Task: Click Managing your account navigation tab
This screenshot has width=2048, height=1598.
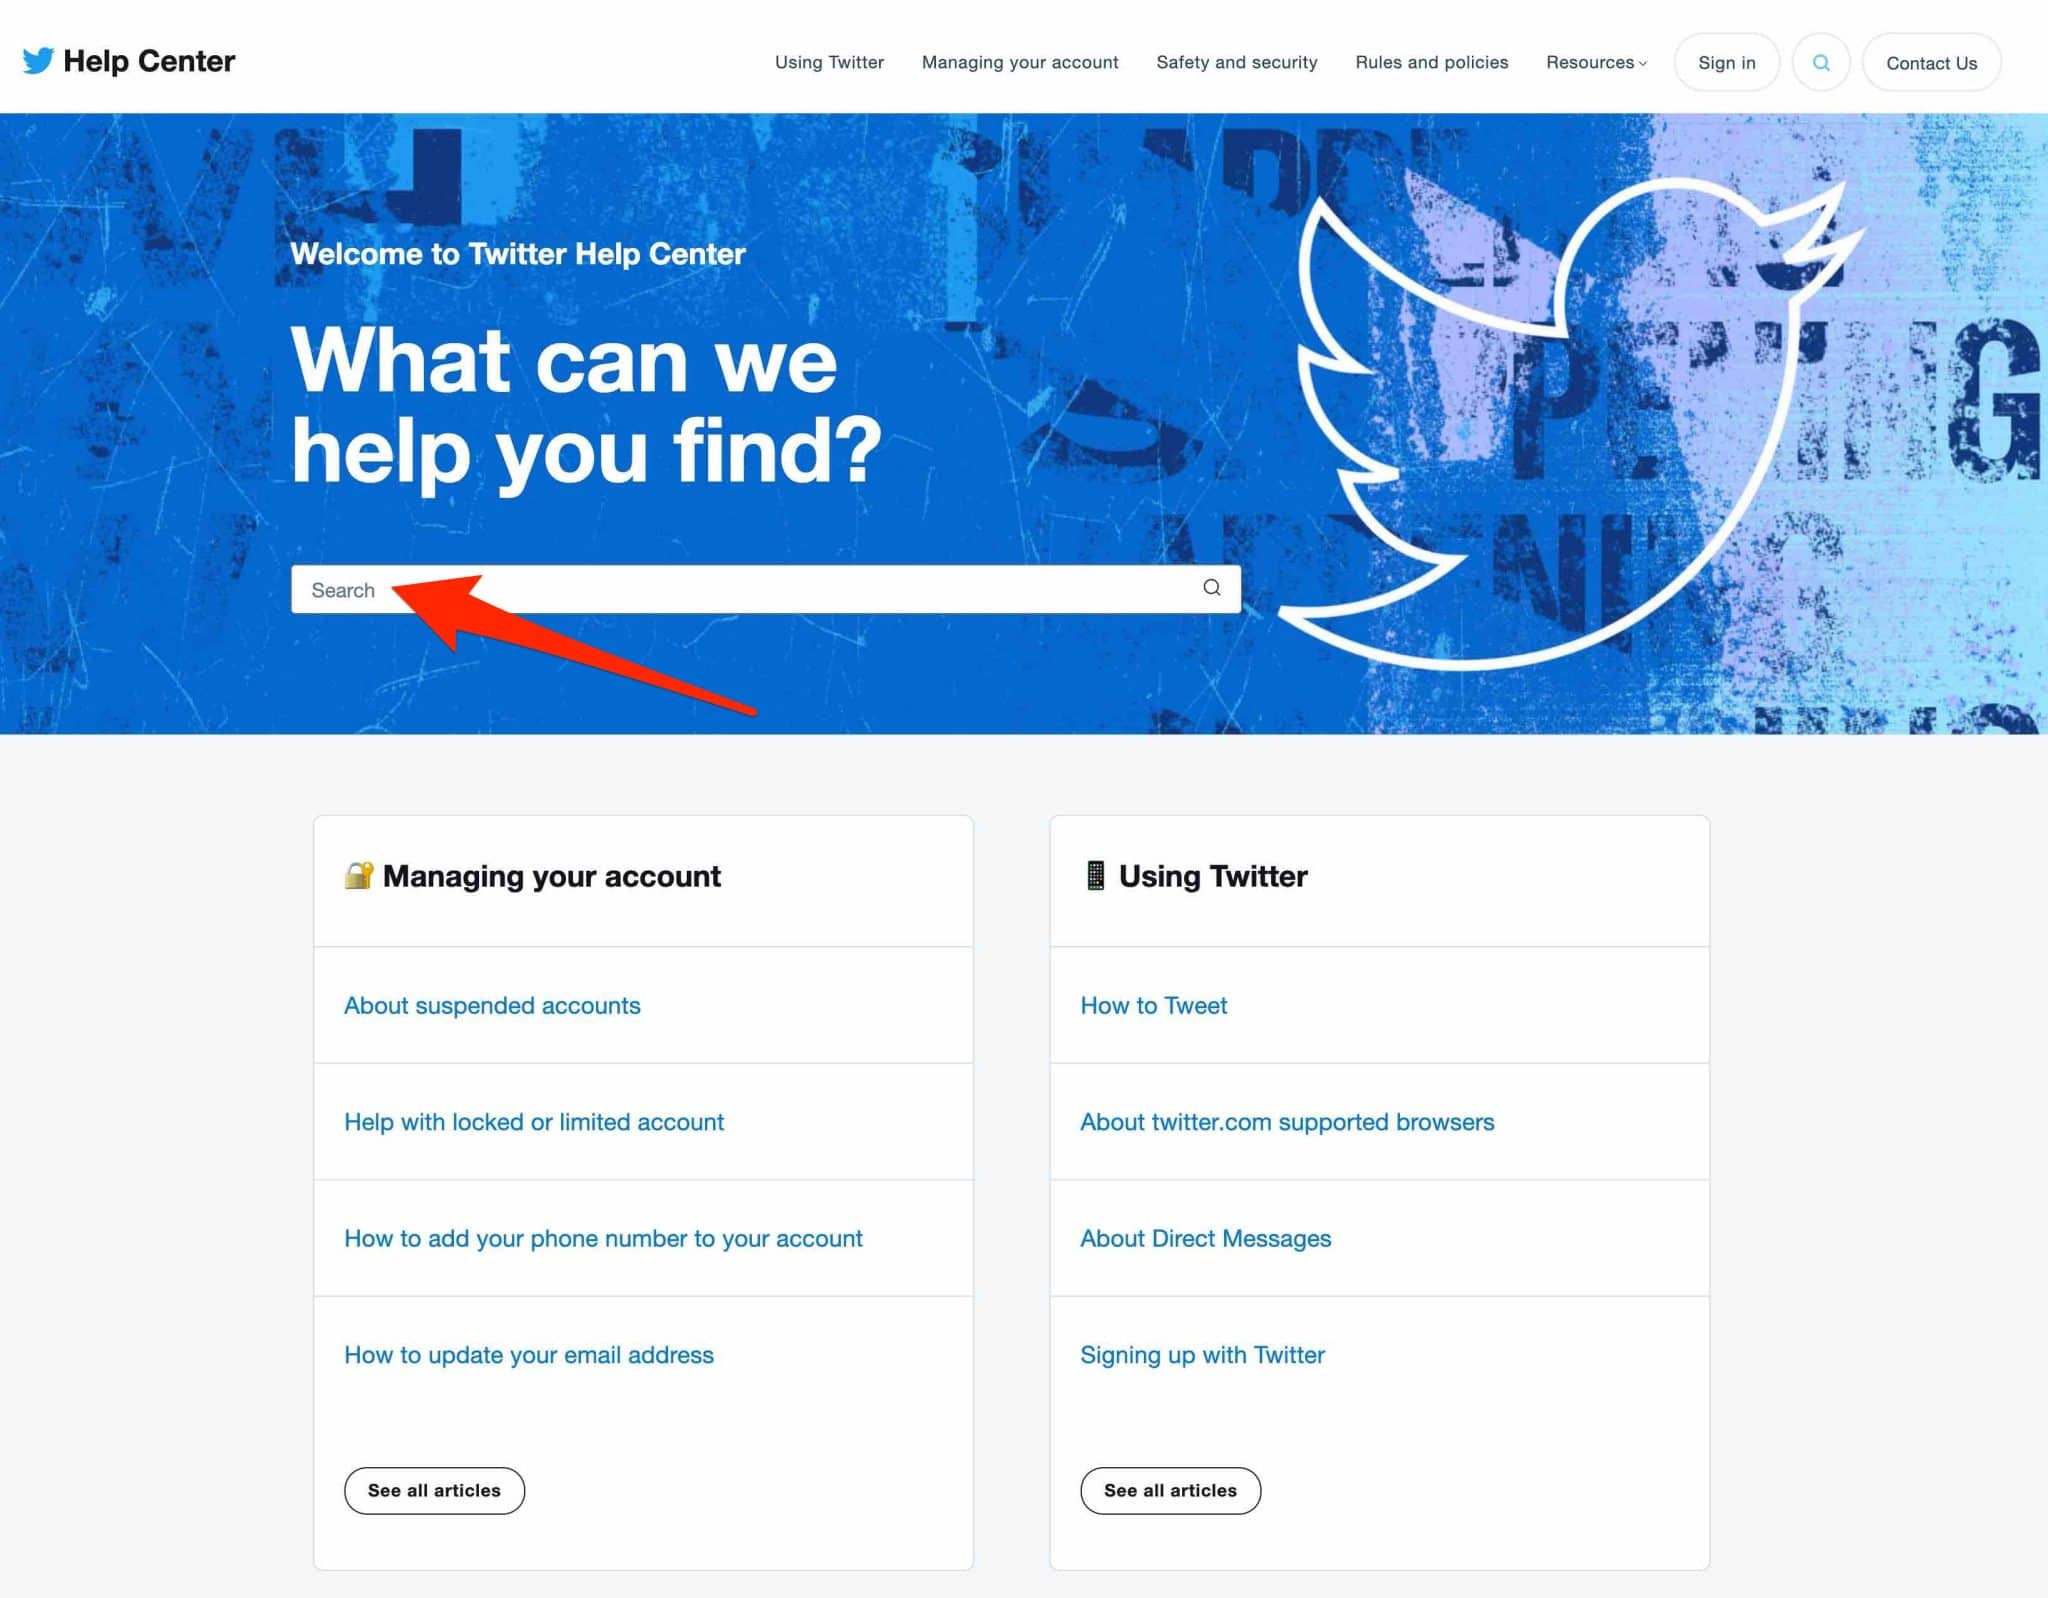Action: pyautogui.click(x=1021, y=62)
